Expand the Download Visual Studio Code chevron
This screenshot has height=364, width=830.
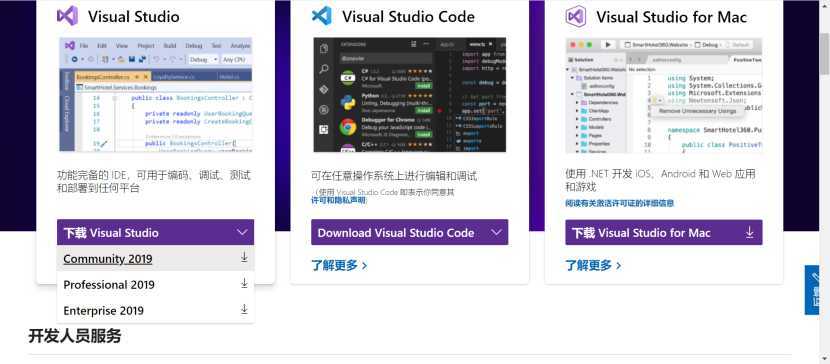(496, 232)
